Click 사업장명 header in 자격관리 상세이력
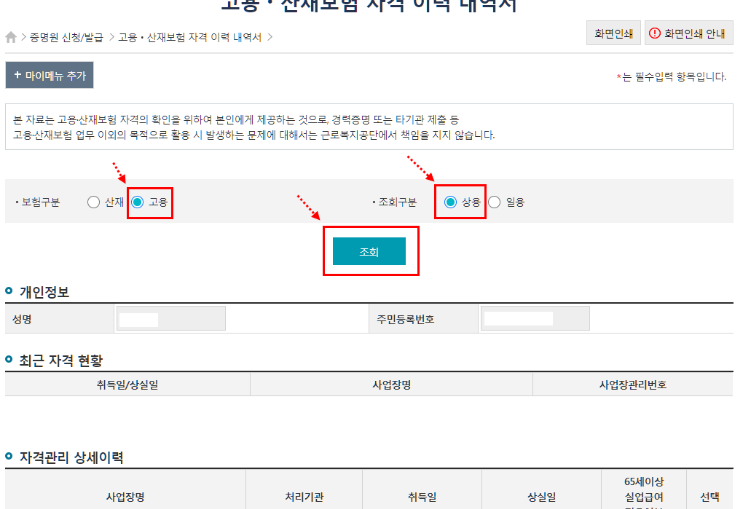Screen dimensions: 747x509 point(125,497)
